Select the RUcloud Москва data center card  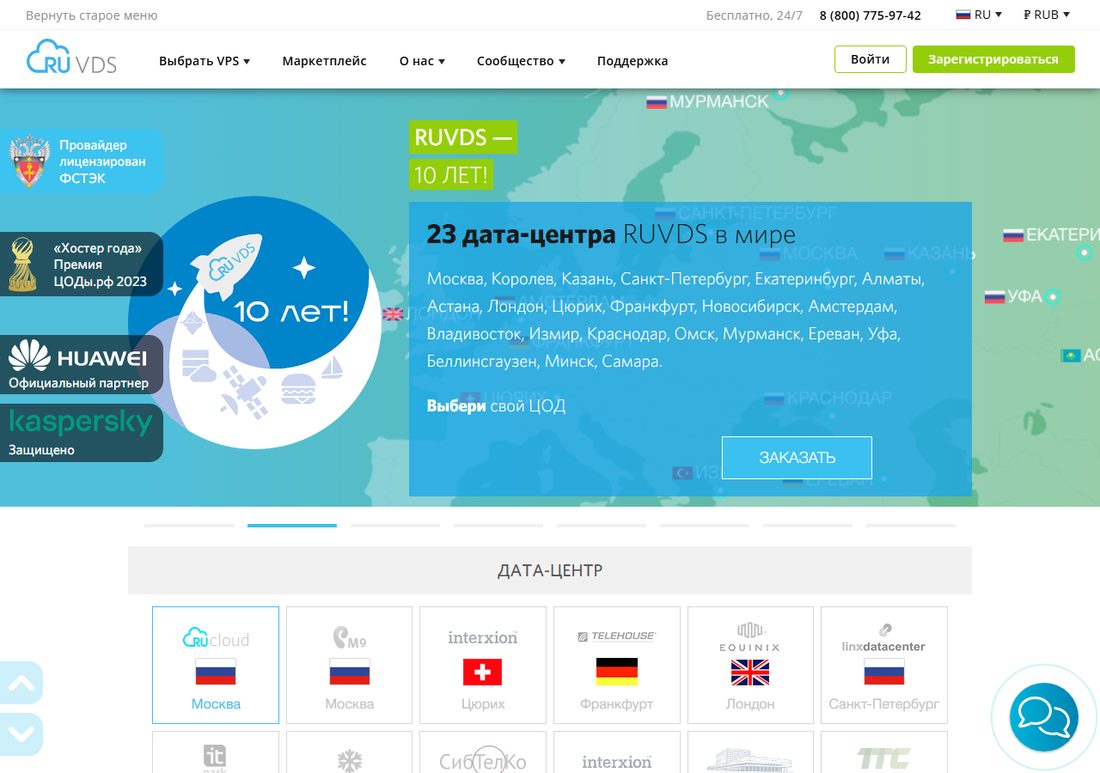click(x=215, y=665)
